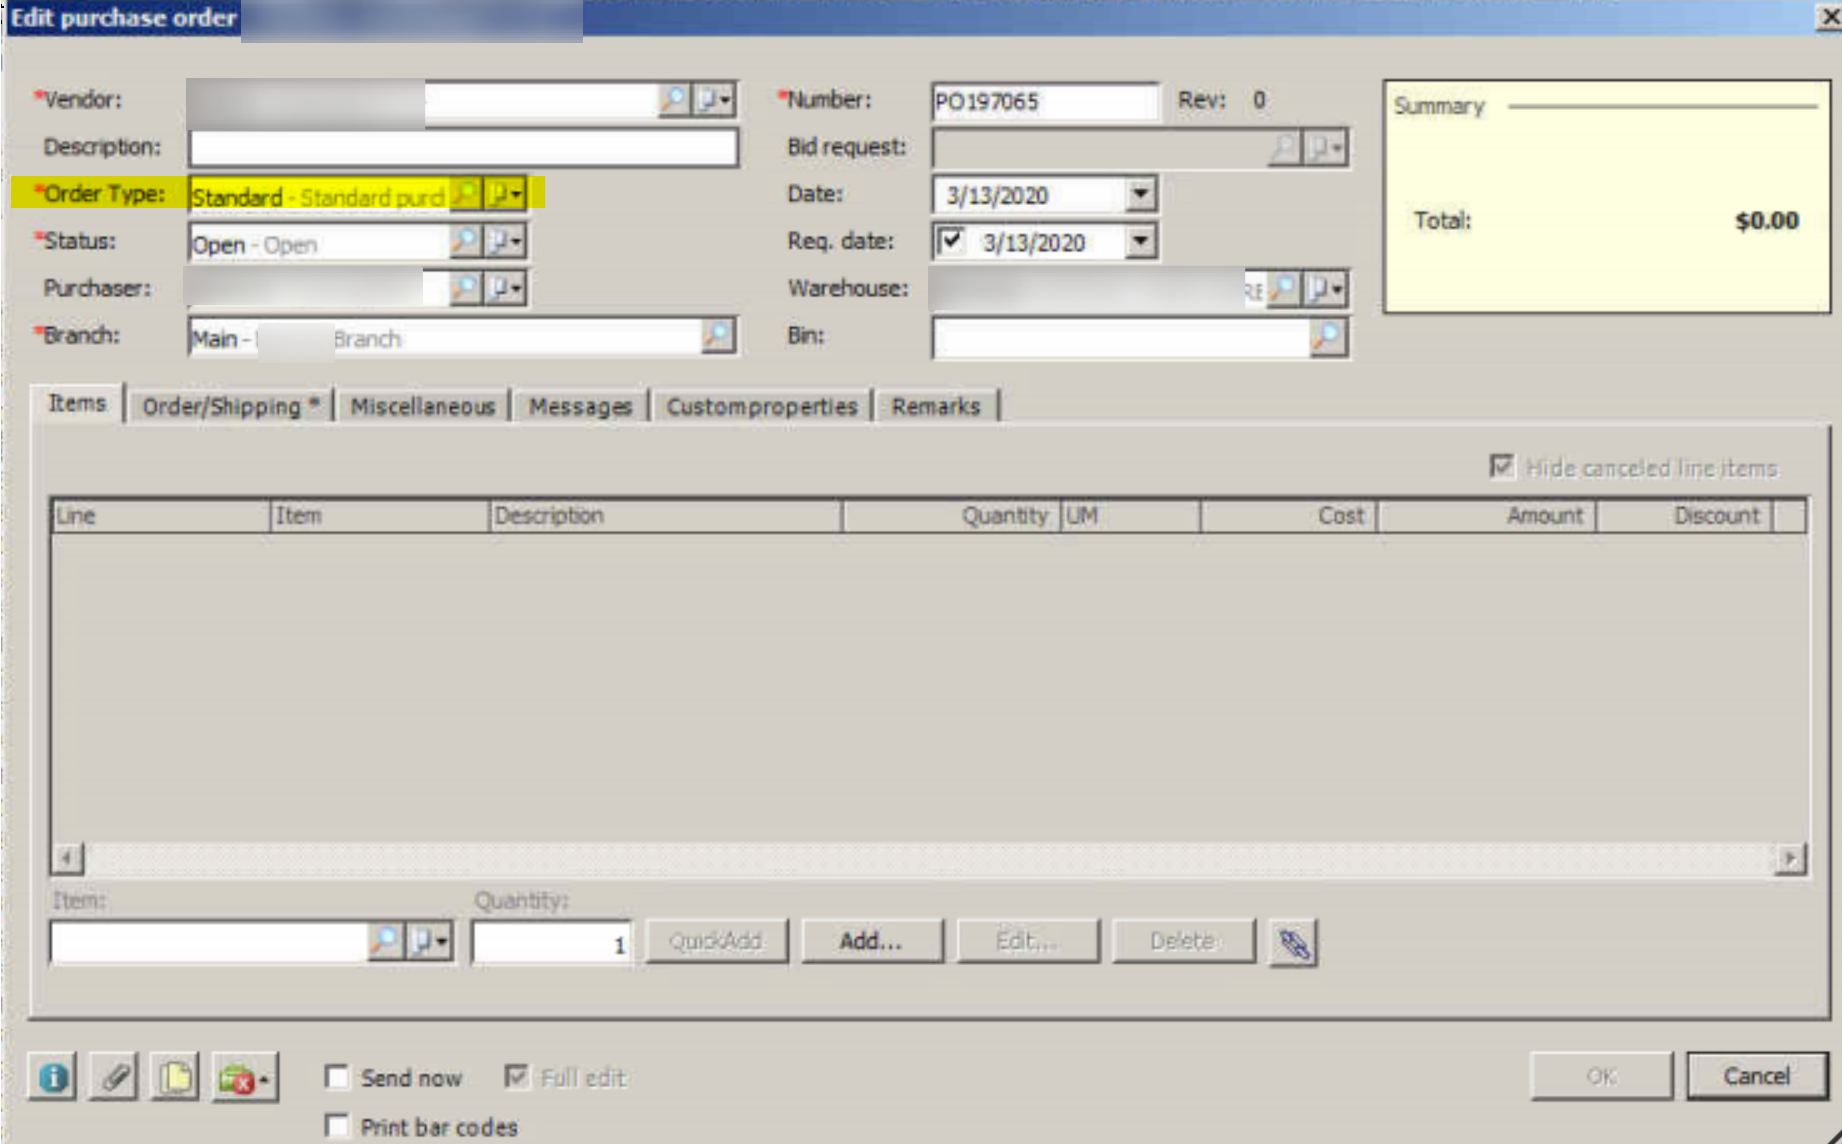Screen dimensions: 1842x1144
Task: Click the Bin input field
Action: (x=1120, y=337)
